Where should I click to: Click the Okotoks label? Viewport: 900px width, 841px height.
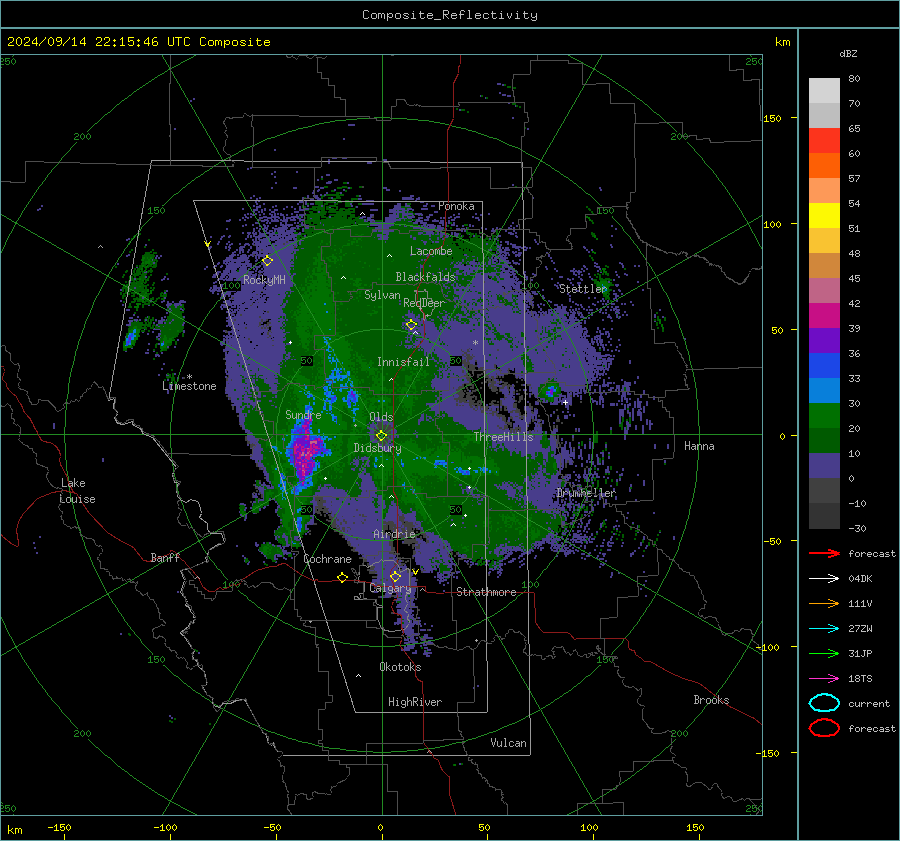tap(400, 667)
